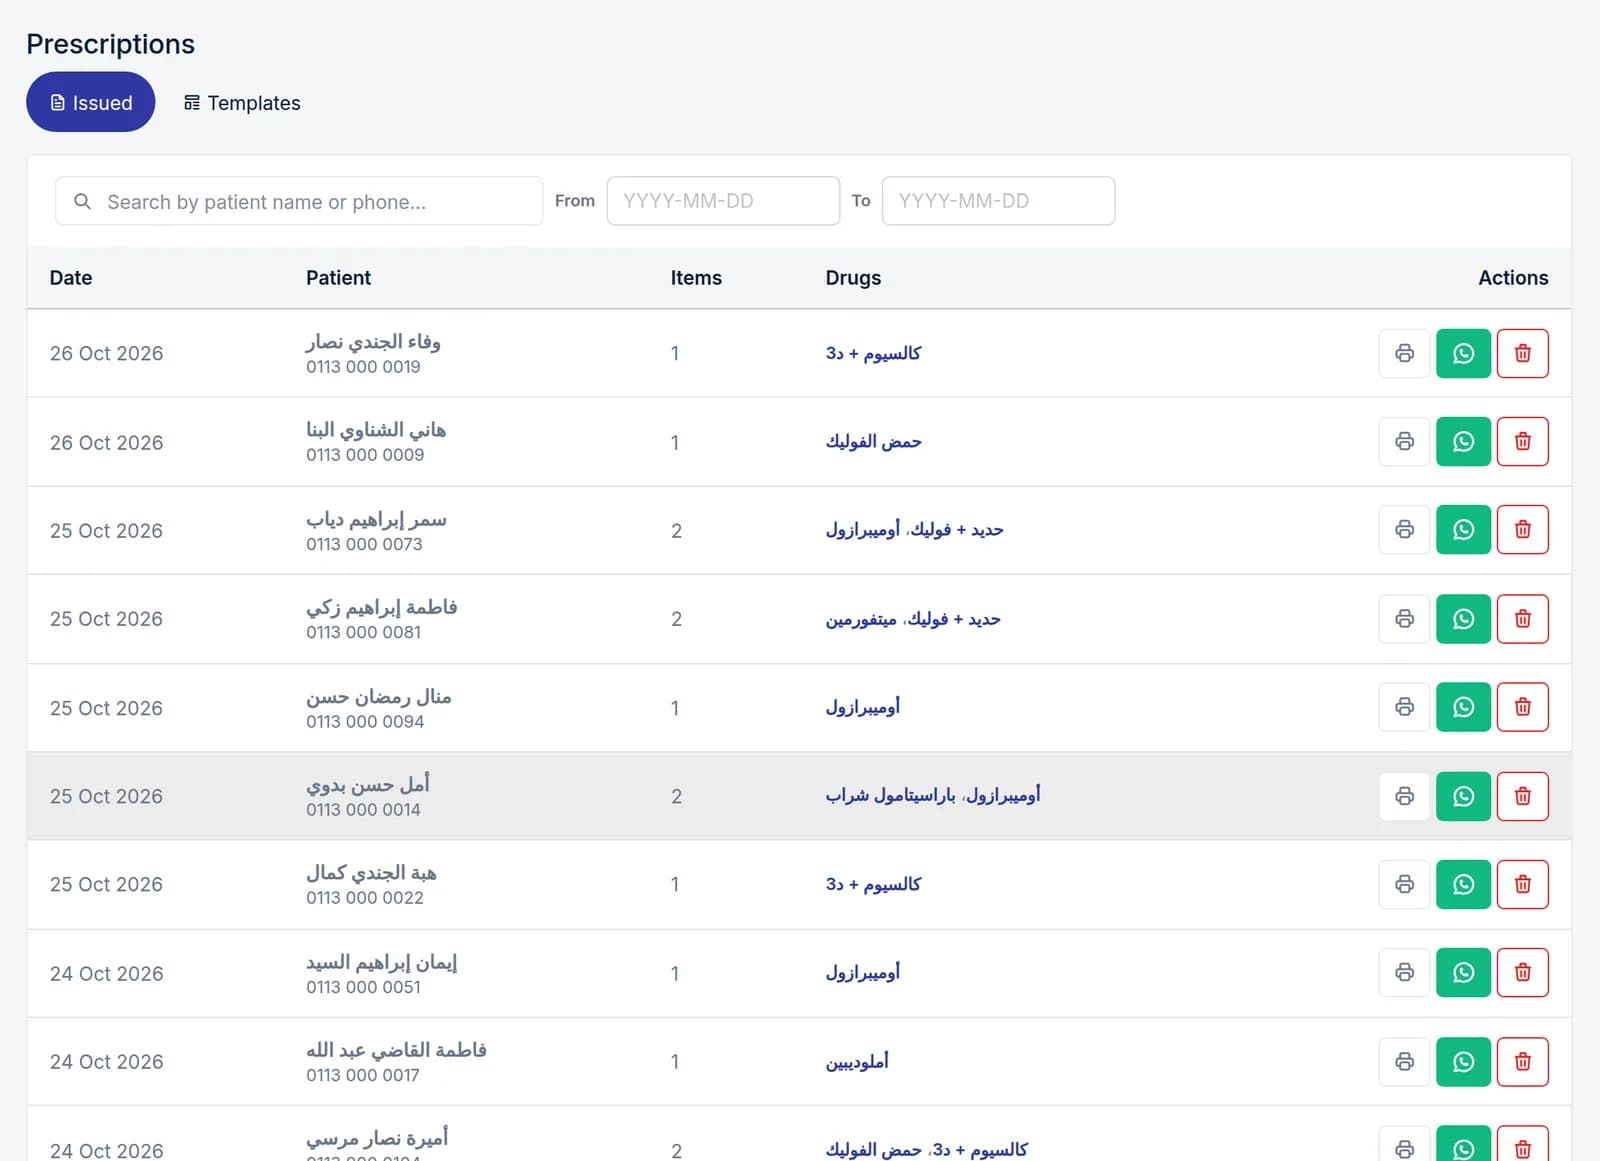Viewport: 1600px width, 1161px height.
Task: Delete prescription row 0113 000 0081
Action: pyautogui.click(x=1522, y=619)
